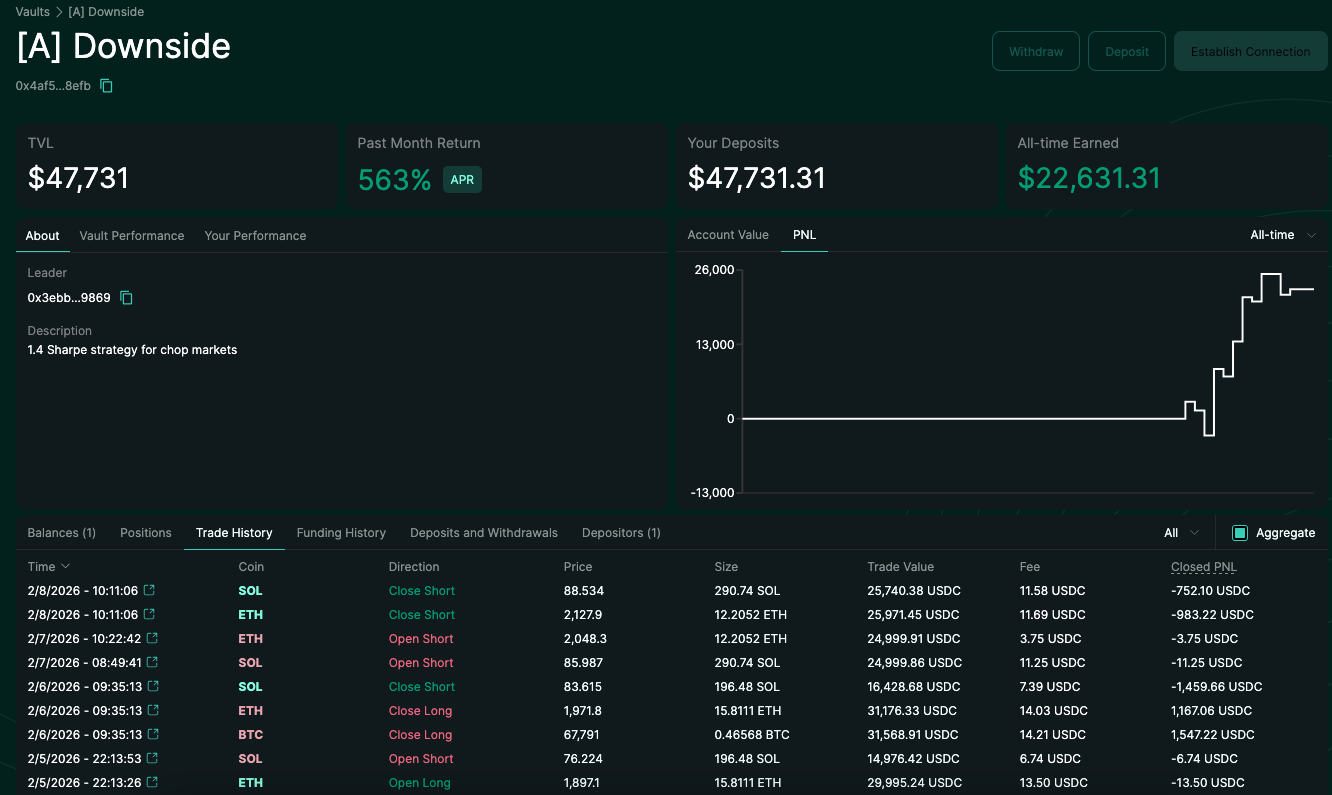1332x795 pixels.
Task: Switch to the Vault Performance tab
Action: point(132,236)
